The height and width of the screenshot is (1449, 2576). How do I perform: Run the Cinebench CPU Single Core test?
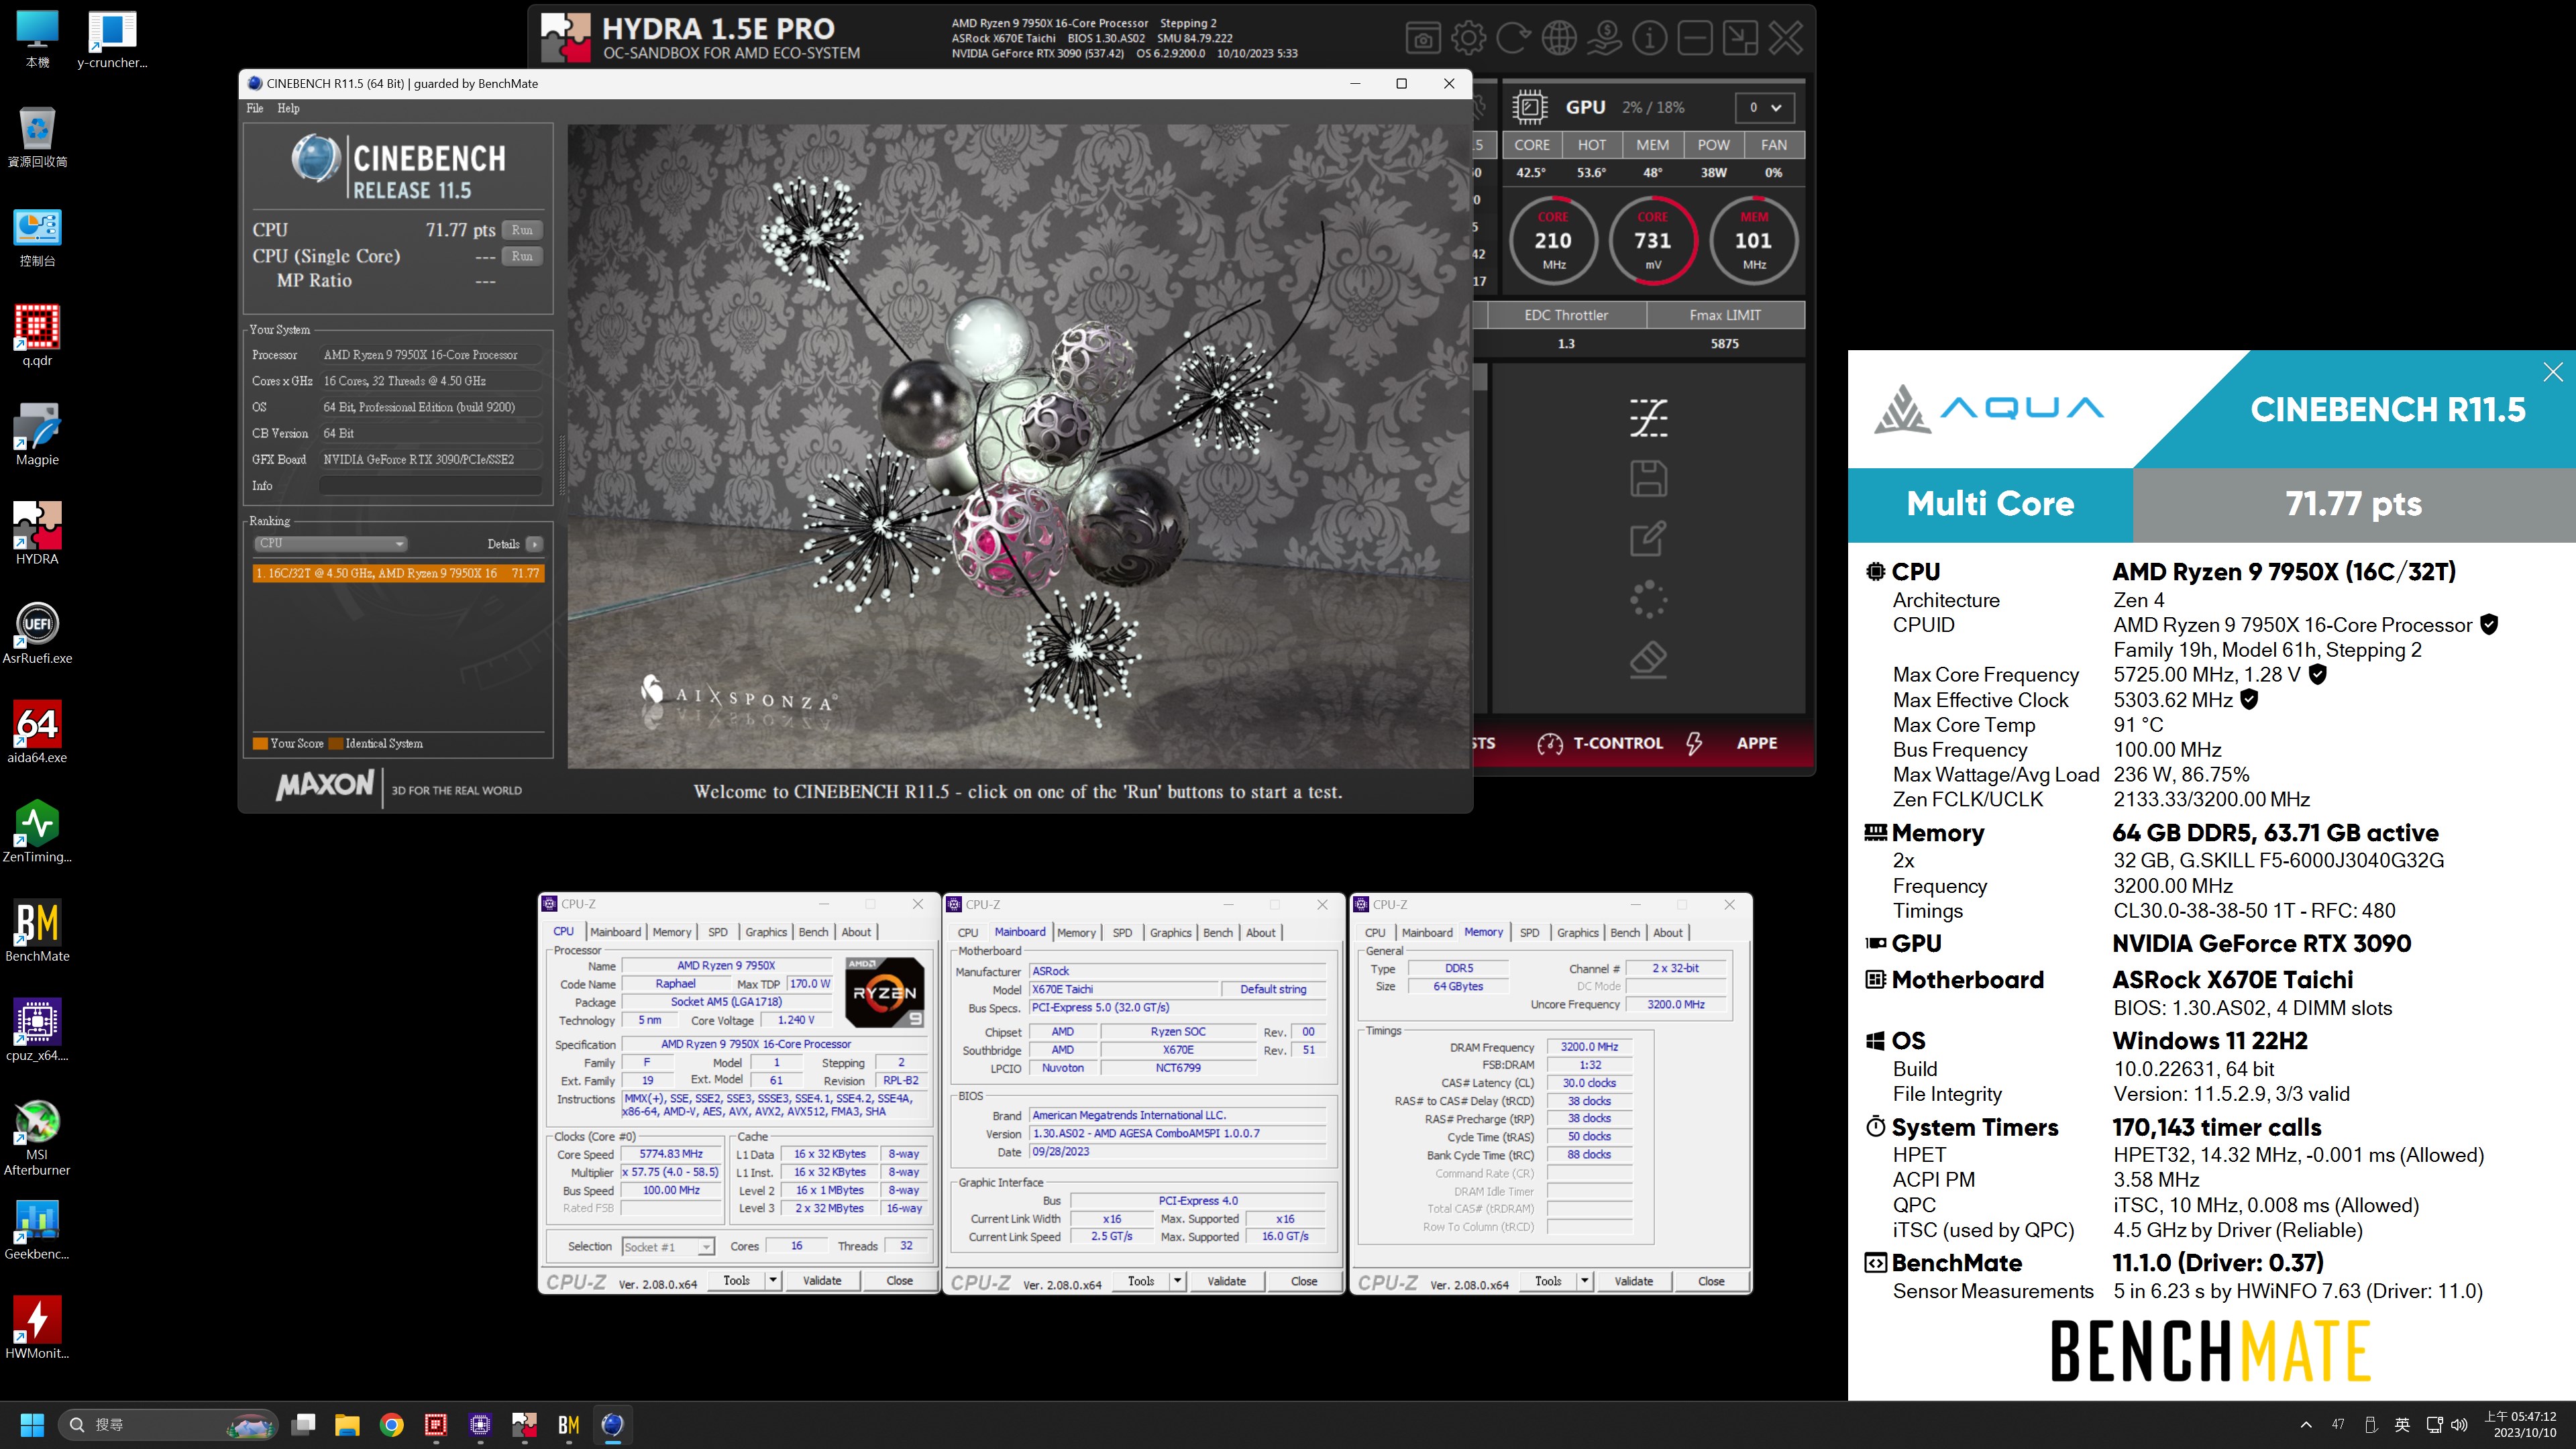pyautogui.click(x=522, y=256)
